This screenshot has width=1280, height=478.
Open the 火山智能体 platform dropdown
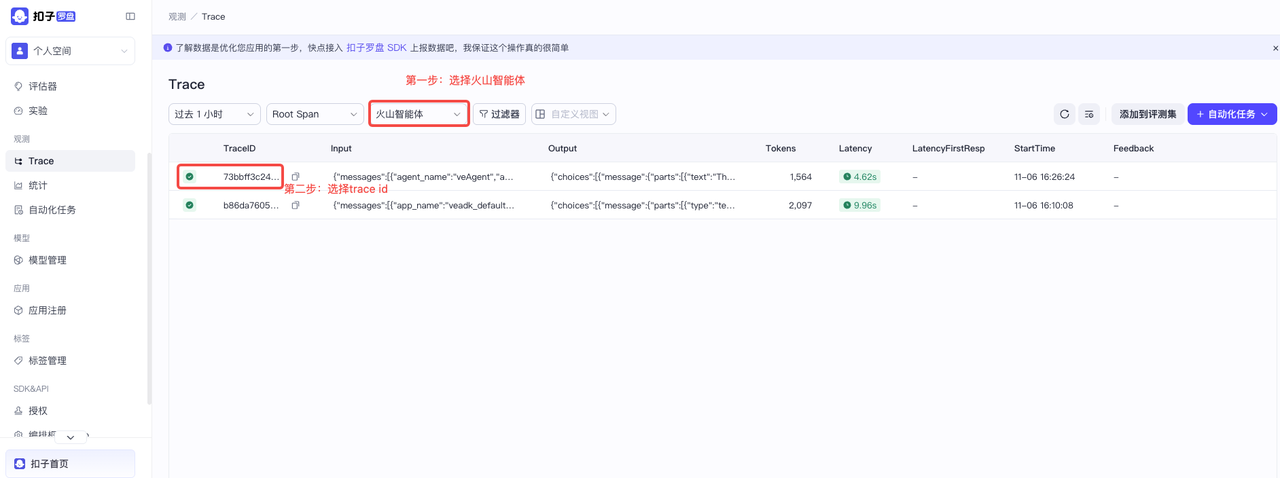pyautogui.click(x=418, y=114)
